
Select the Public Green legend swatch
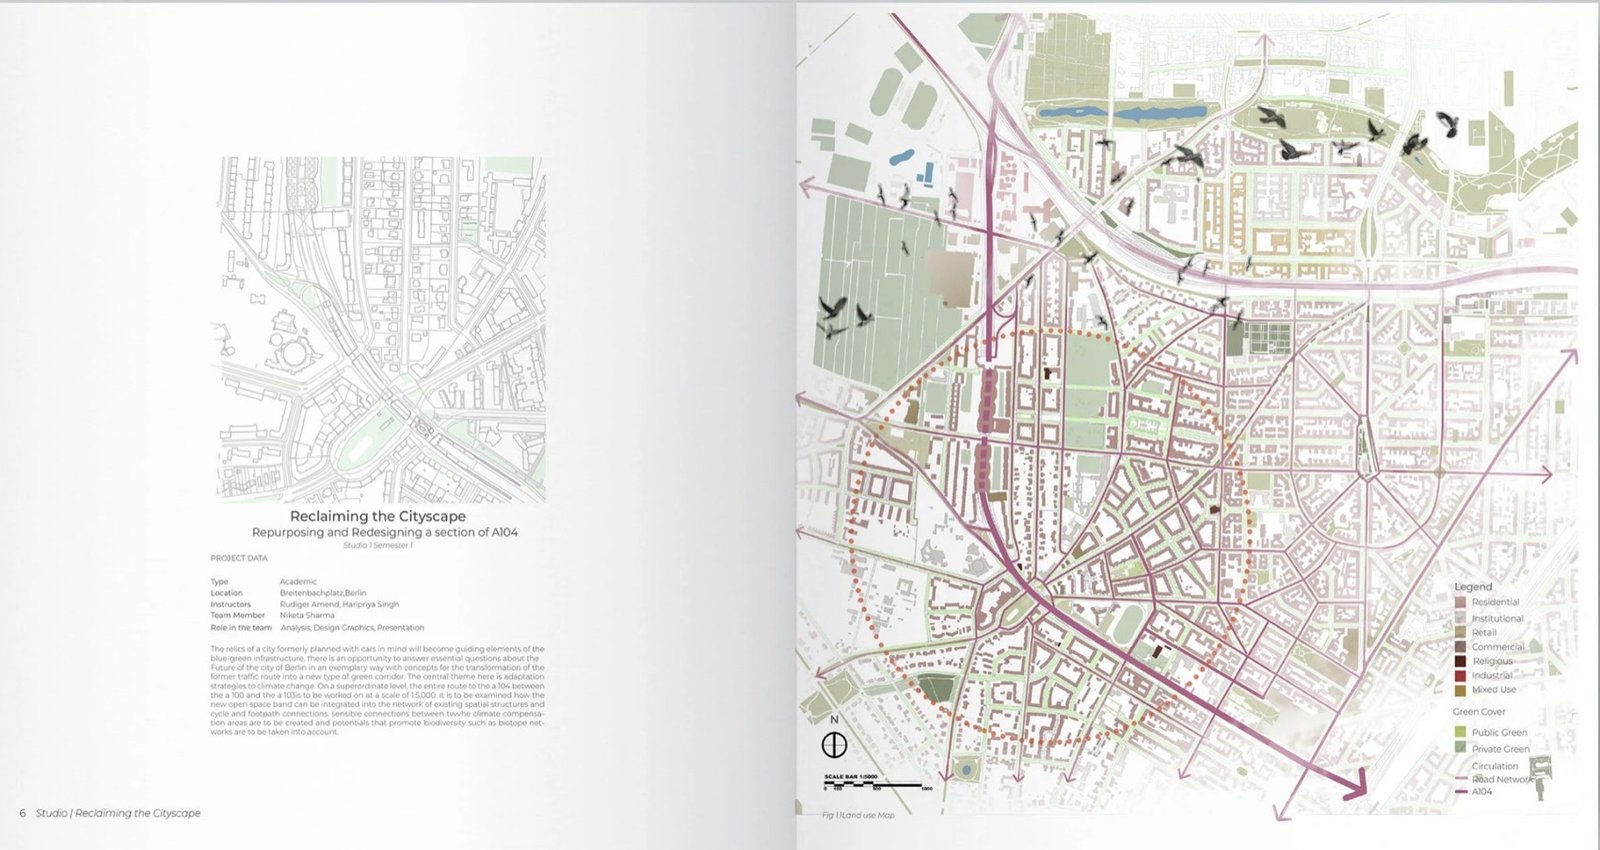(x=1461, y=732)
